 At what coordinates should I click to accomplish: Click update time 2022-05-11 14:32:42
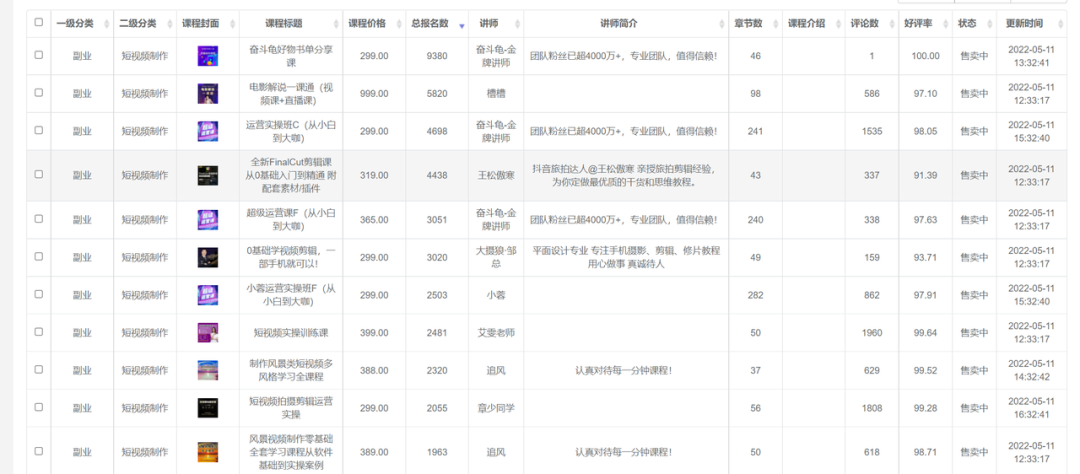click(1031, 371)
